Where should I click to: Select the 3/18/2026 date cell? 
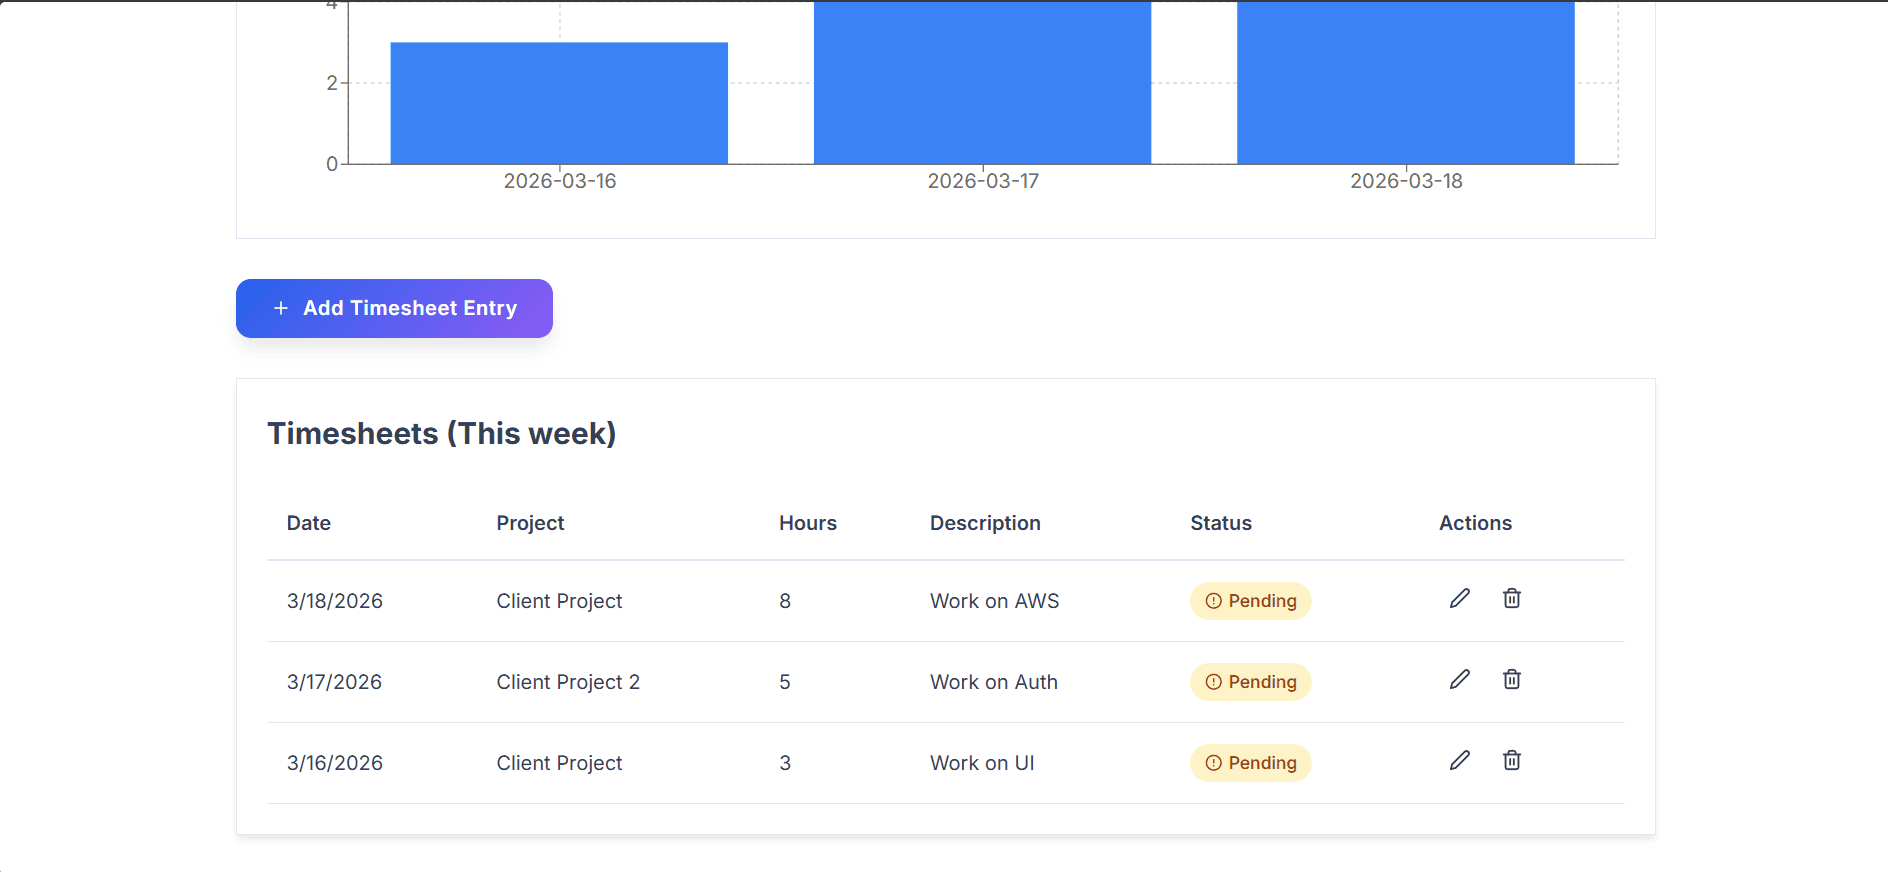tap(335, 601)
